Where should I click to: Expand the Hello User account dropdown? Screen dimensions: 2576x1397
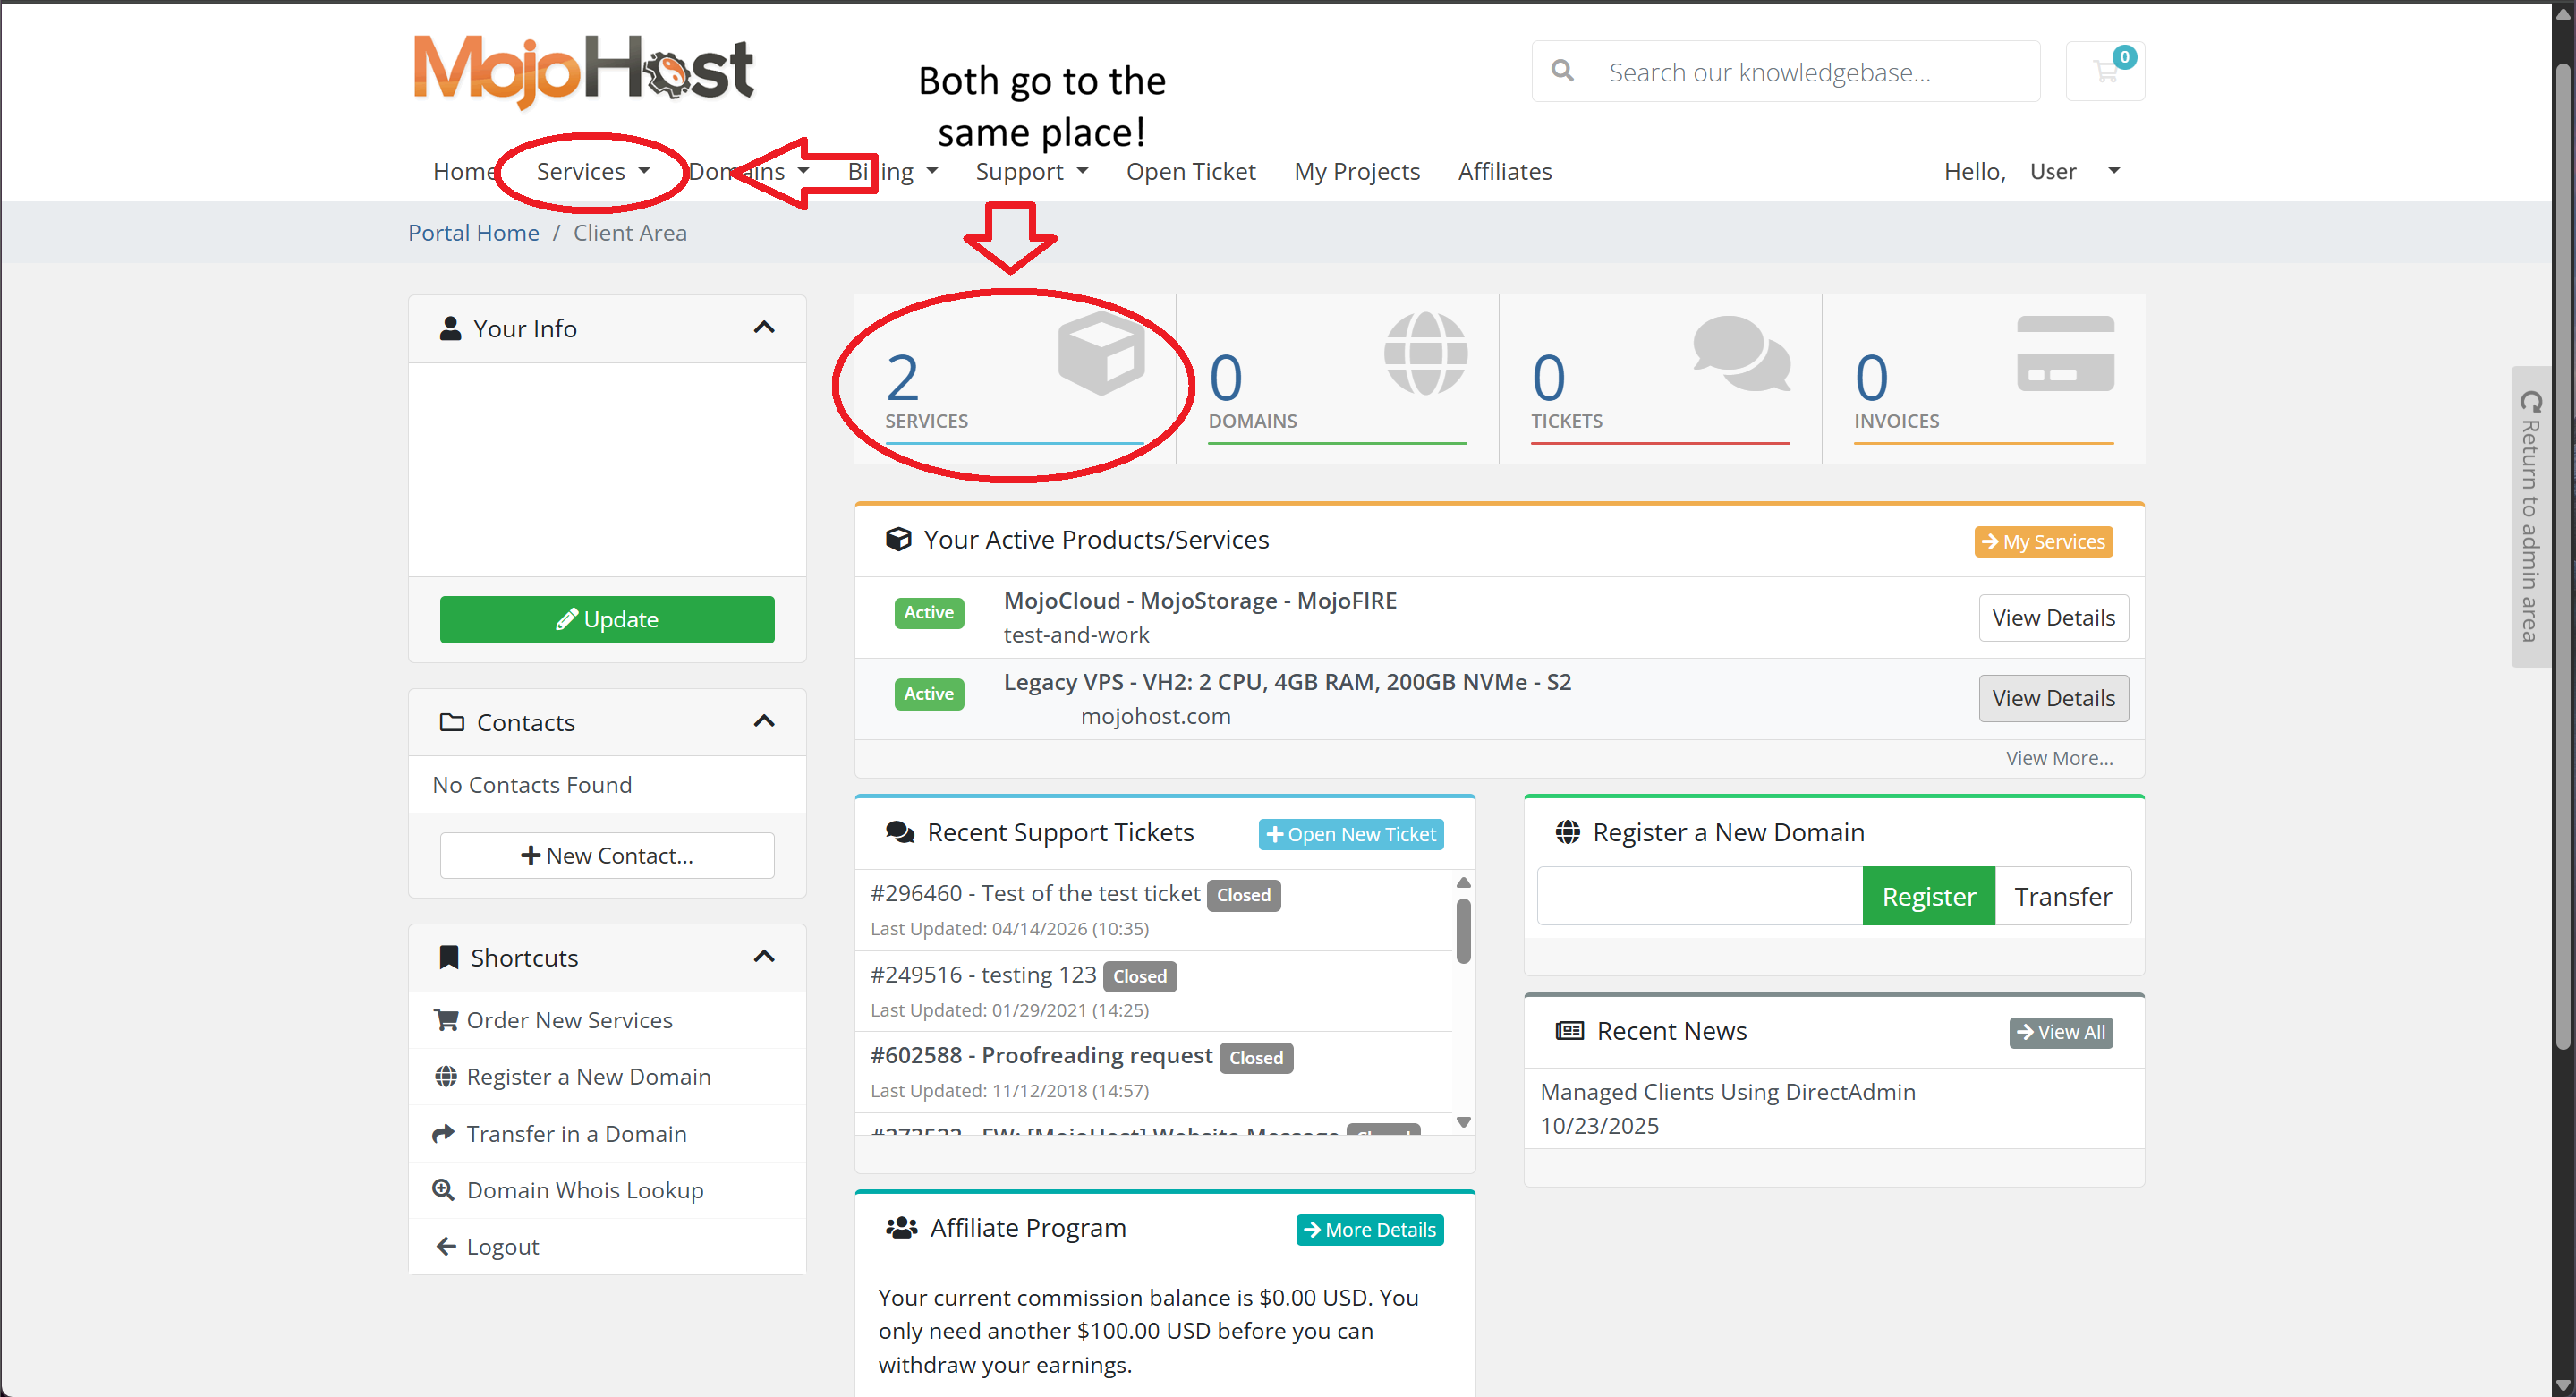click(2113, 171)
